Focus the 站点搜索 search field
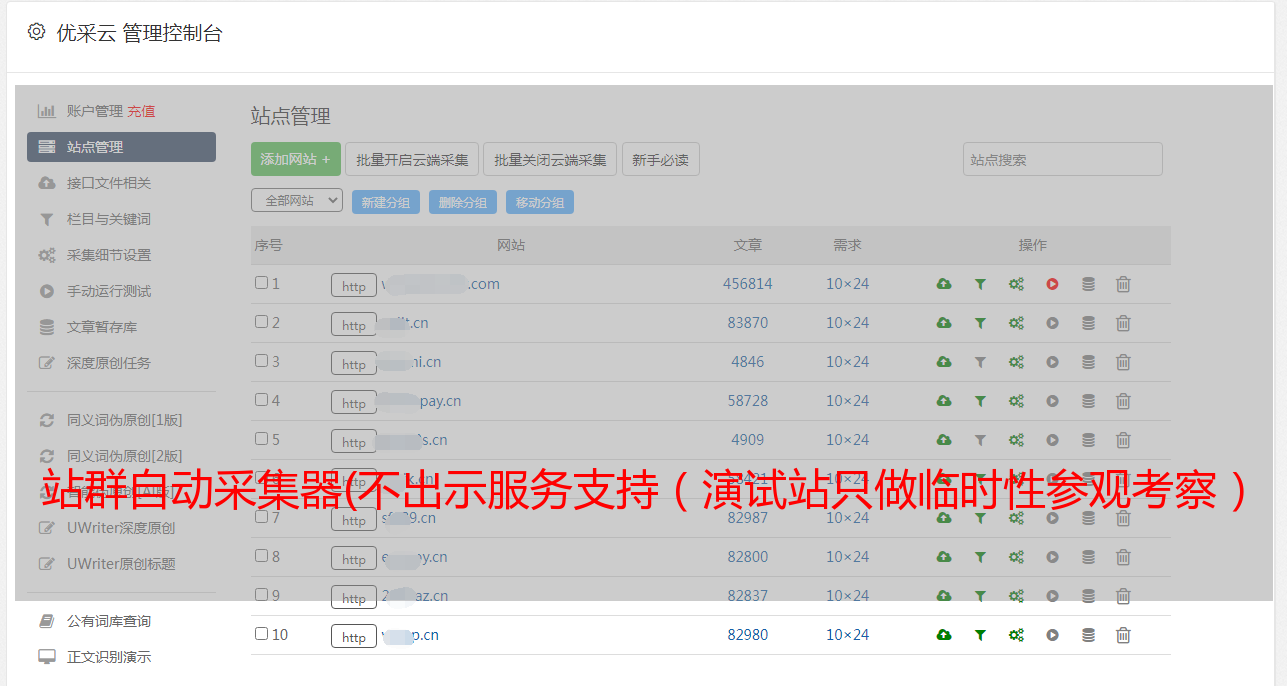1287x686 pixels. tap(1063, 159)
